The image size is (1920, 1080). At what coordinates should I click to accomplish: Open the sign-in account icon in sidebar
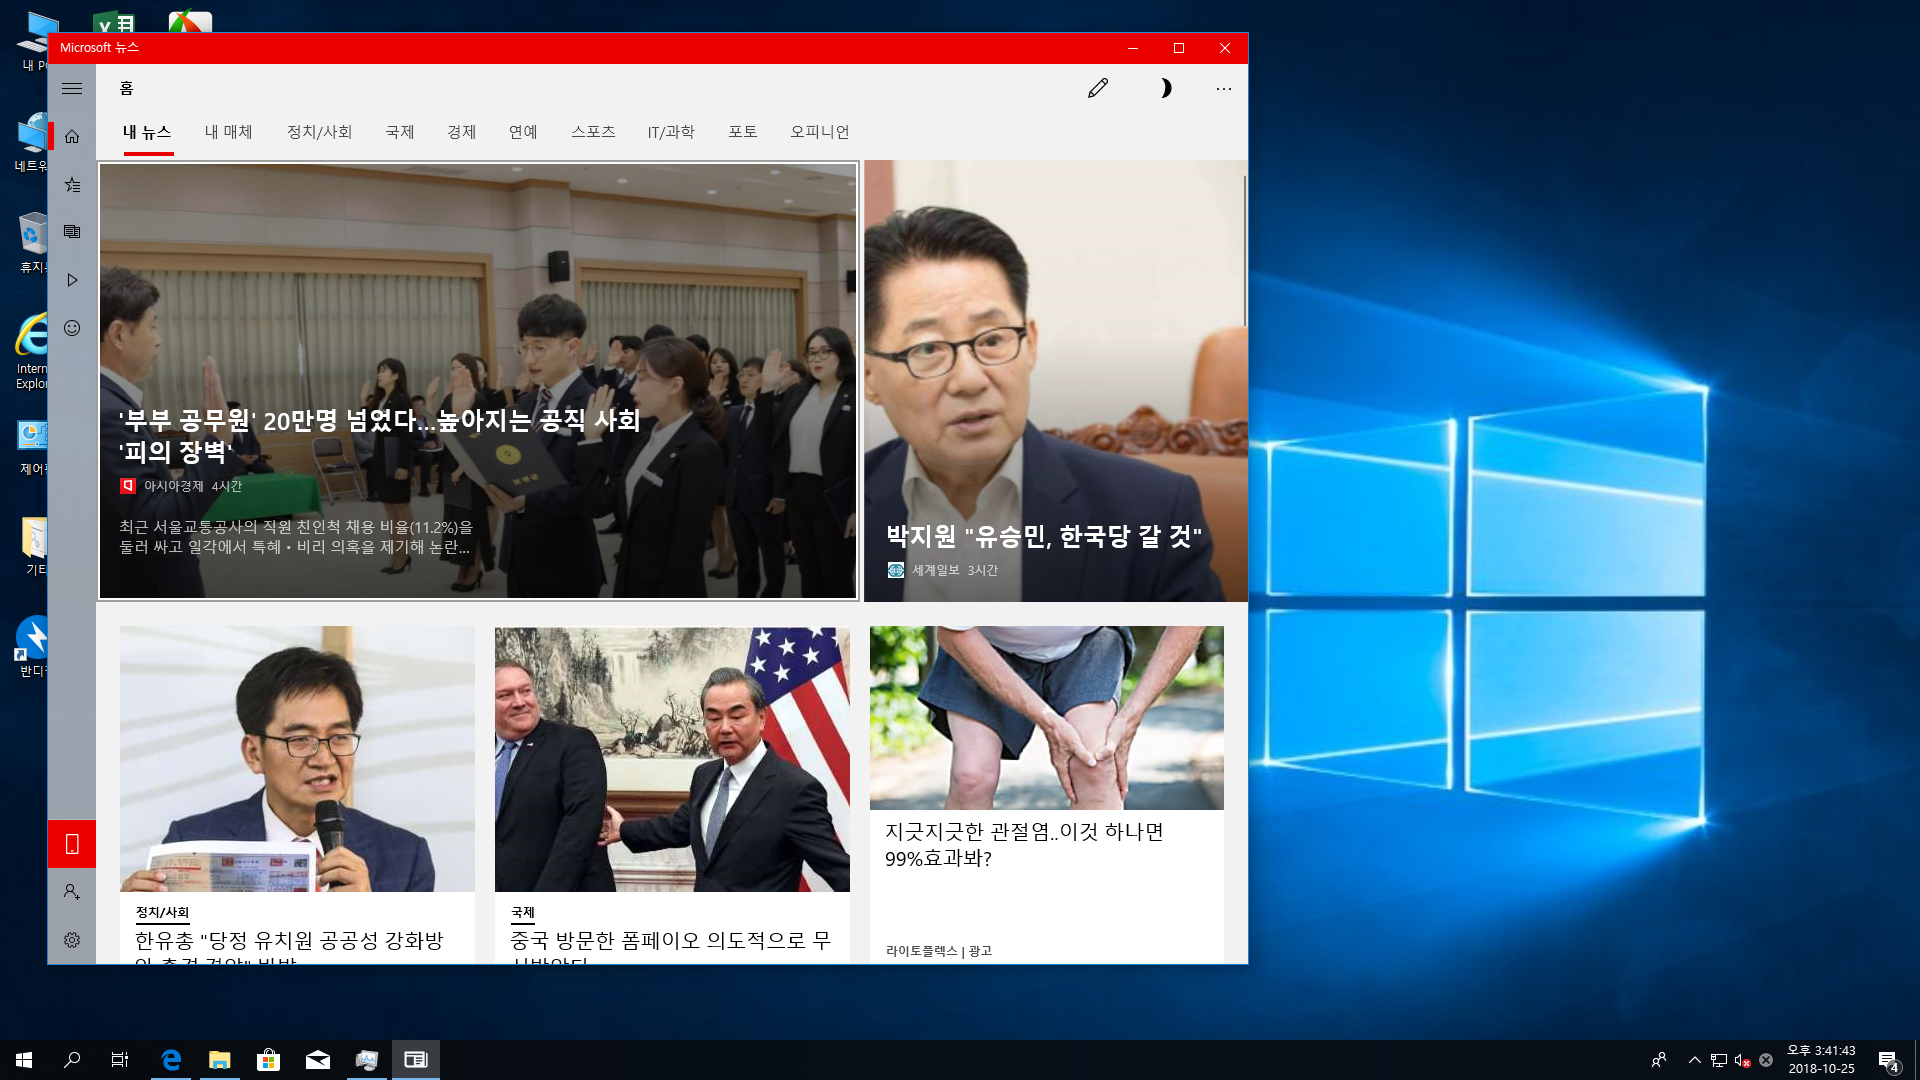click(72, 892)
